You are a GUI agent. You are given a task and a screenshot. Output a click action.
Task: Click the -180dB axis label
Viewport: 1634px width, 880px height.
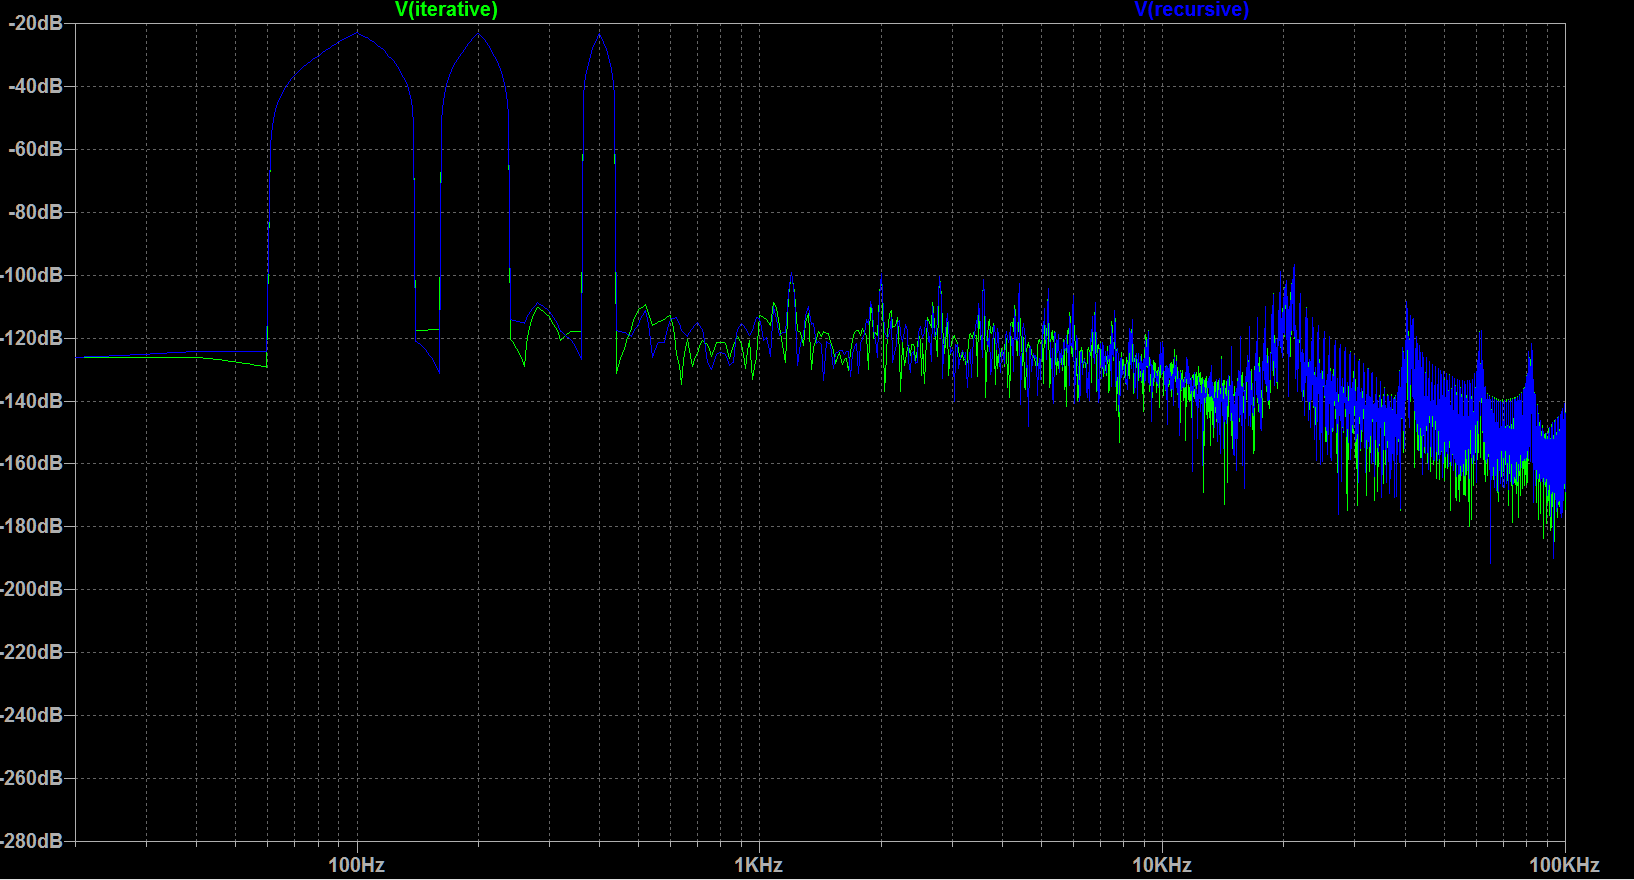click(x=31, y=526)
